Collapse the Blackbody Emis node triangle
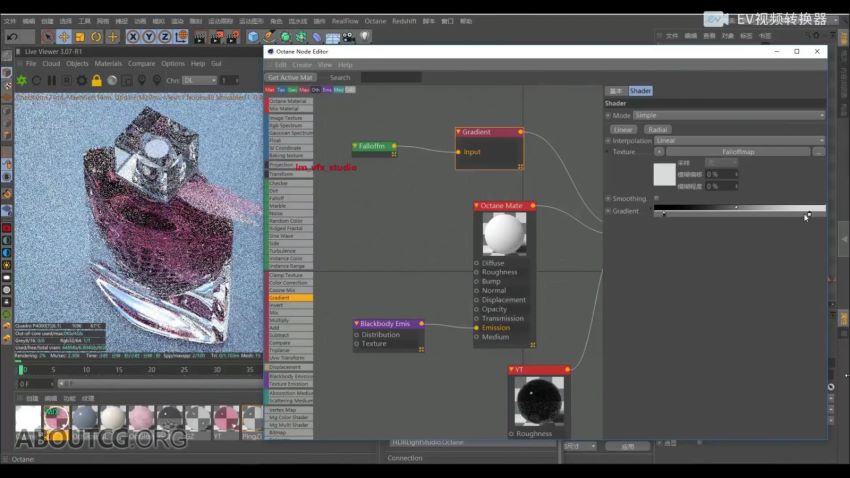This screenshot has width=850, height=478. [x=357, y=324]
